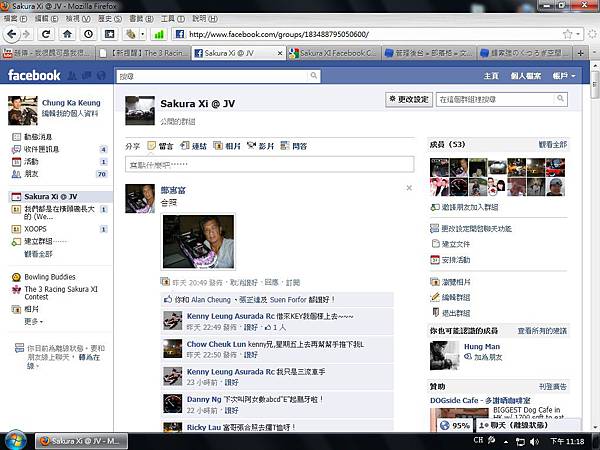Viewport: 600px width, 450px height.
Task: Open the browser home page icon
Action: [67, 34]
